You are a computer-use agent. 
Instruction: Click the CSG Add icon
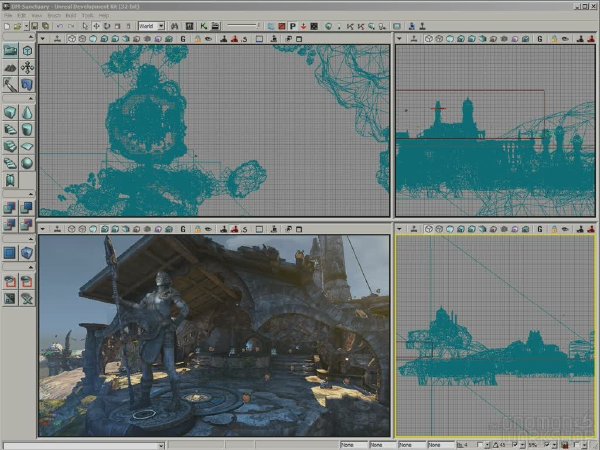[10, 208]
